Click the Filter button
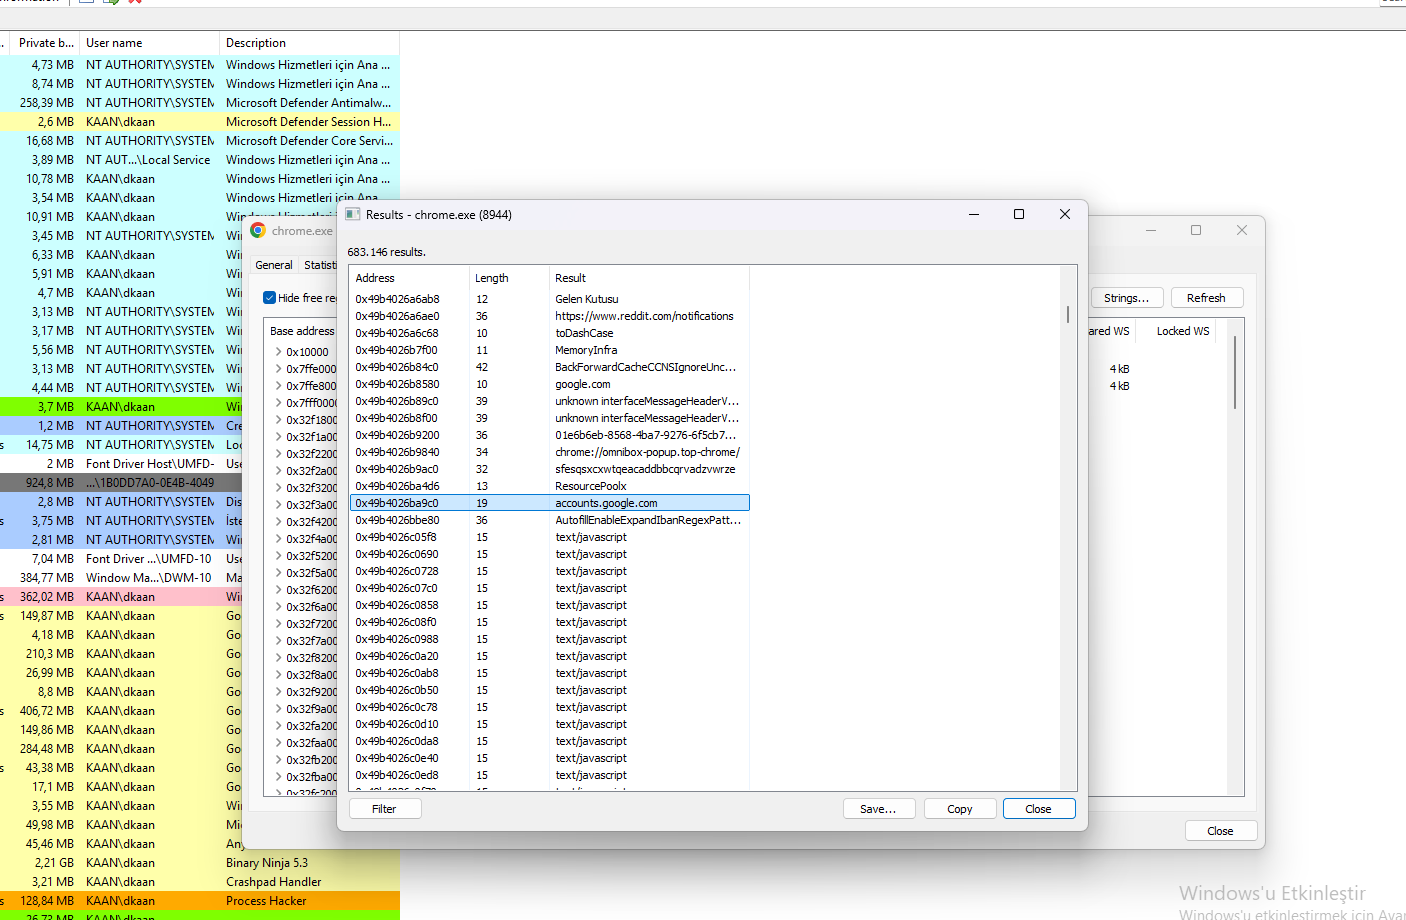The width and height of the screenshot is (1406, 920). click(385, 809)
